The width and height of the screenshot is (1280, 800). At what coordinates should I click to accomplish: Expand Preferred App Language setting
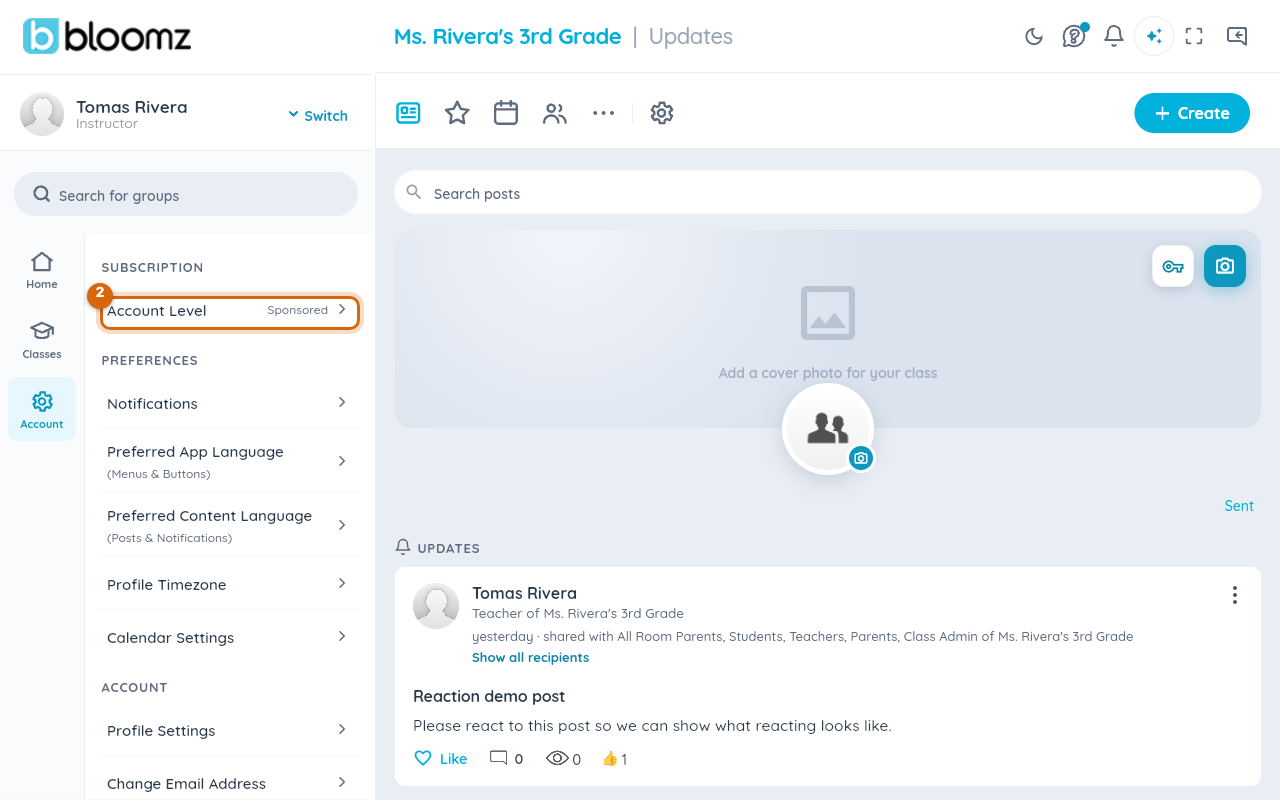click(x=228, y=461)
